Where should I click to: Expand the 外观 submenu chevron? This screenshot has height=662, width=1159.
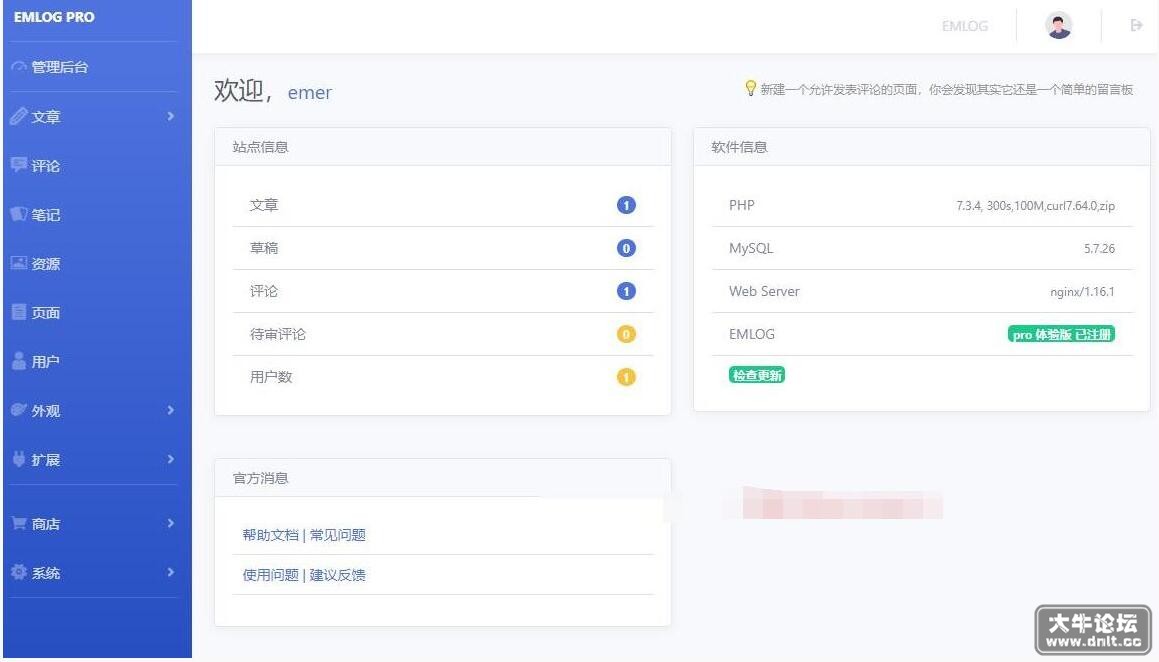point(171,410)
